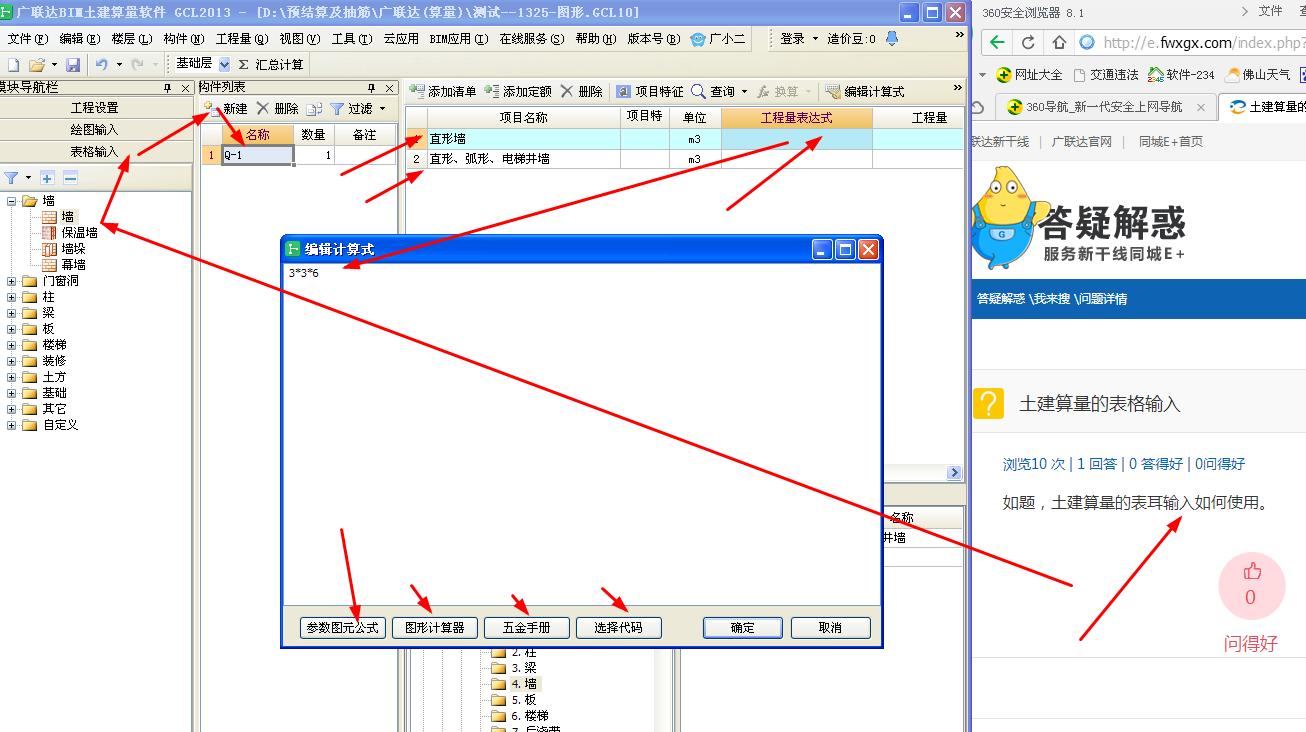Screen dimensions: 1306x732
Task: Click 选择代码 button in dialog
Action: point(618,628)
